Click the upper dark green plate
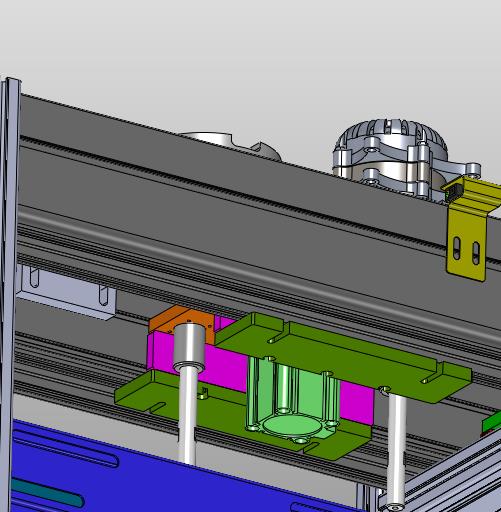 point(343,357)
